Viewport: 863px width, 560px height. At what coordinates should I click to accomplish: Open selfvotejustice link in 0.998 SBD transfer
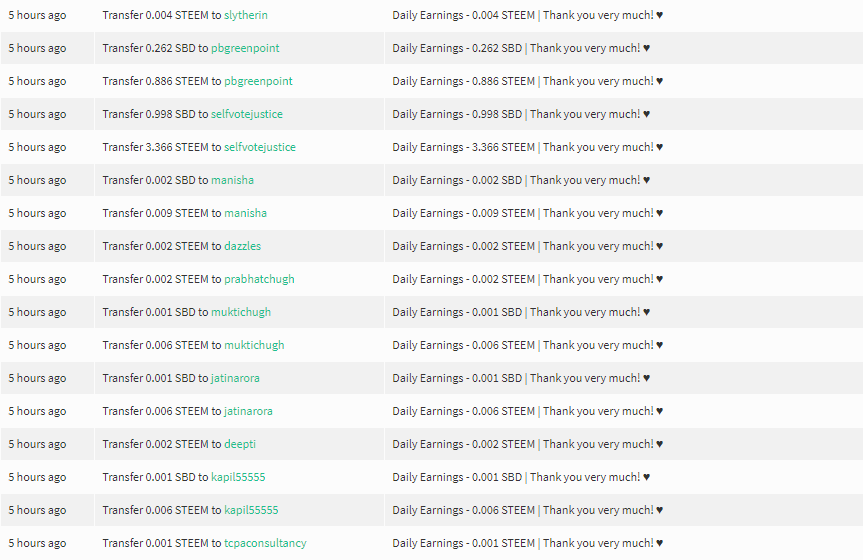247,114
